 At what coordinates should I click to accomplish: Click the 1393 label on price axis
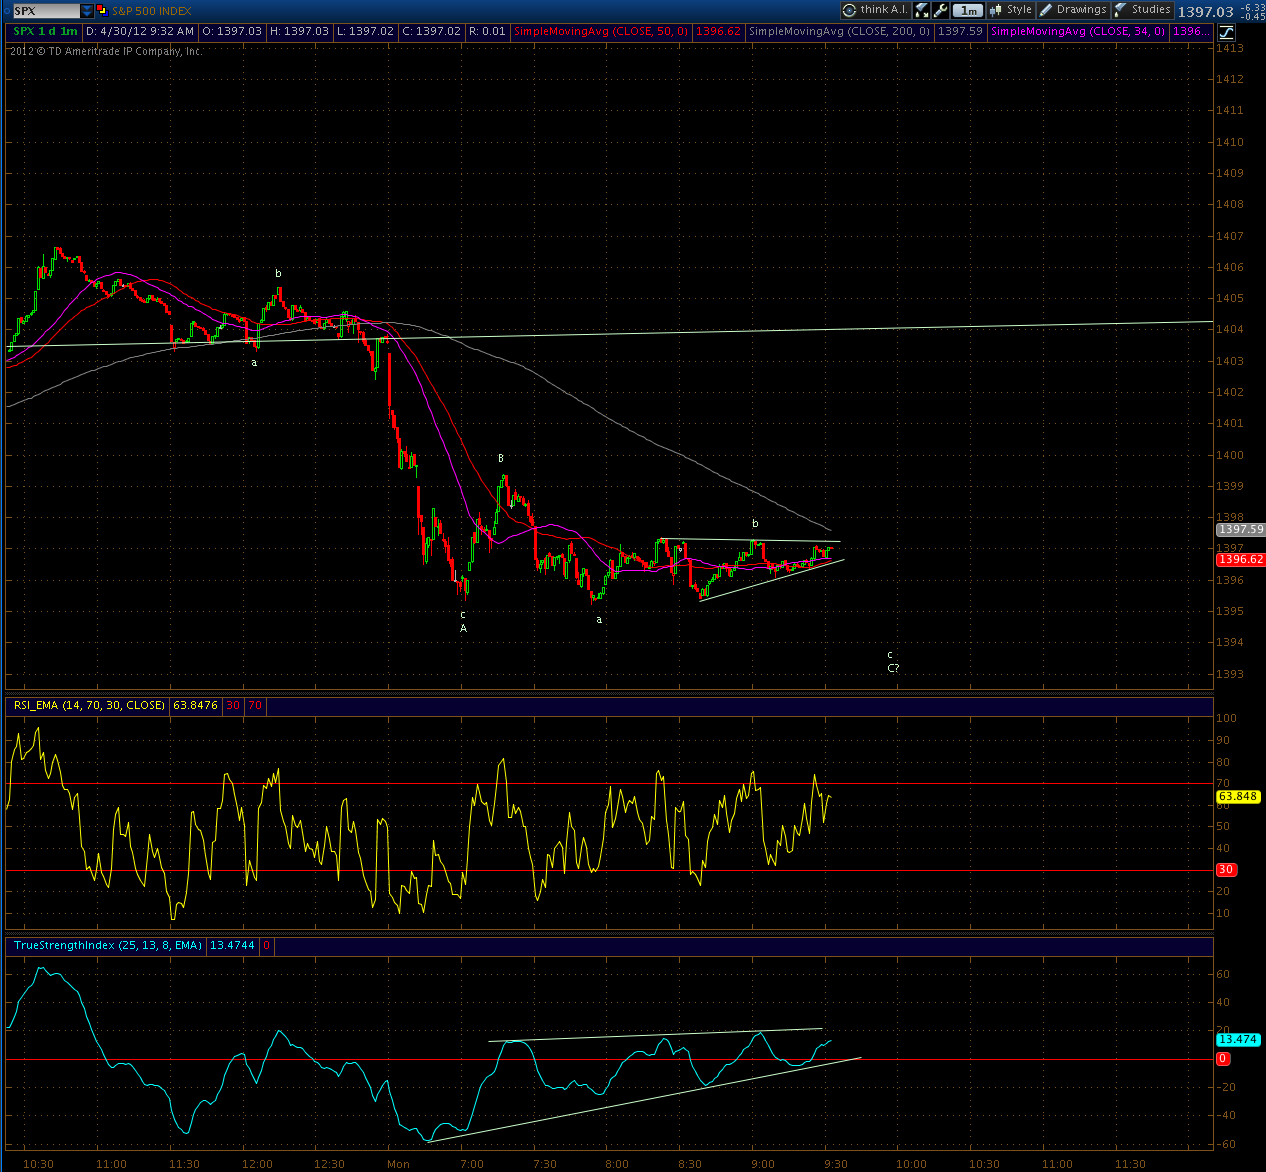coord(1230,674)
